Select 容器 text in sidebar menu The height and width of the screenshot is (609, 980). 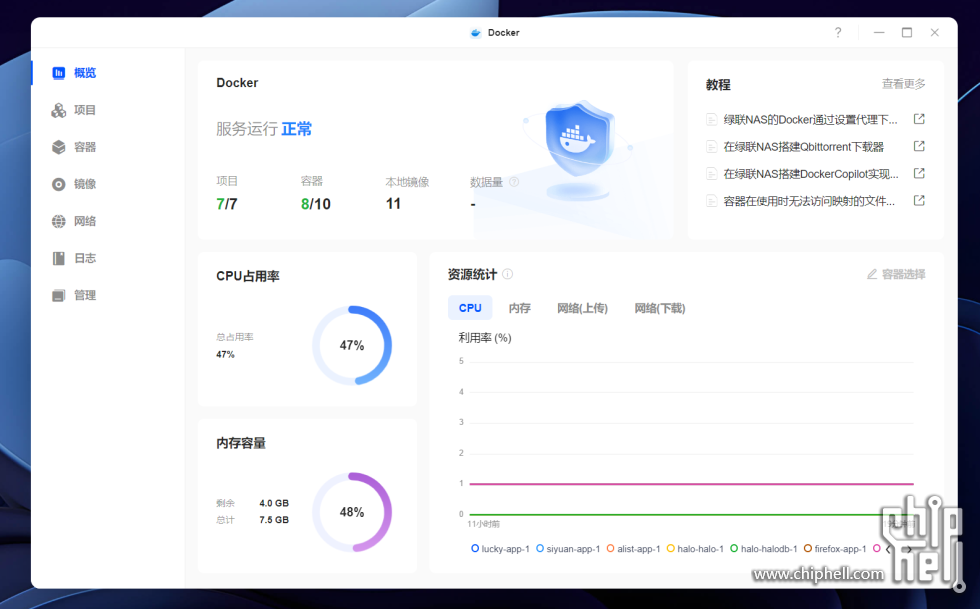click(85, 148)
